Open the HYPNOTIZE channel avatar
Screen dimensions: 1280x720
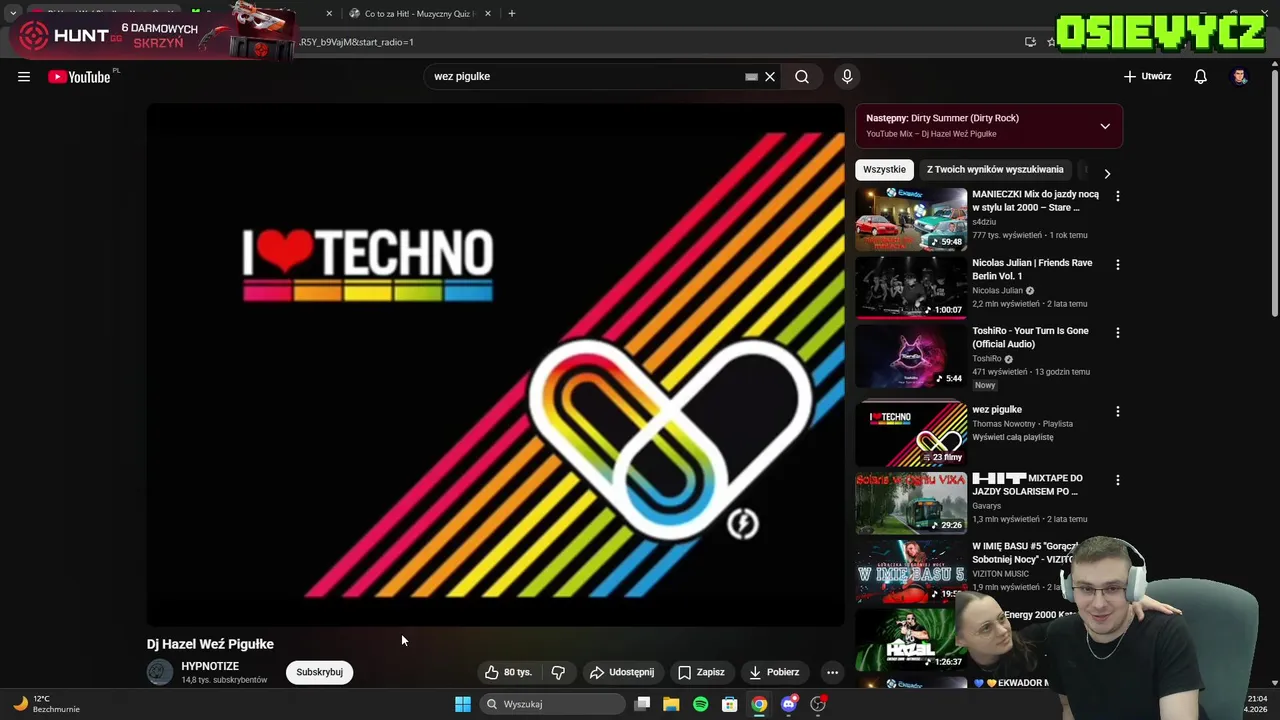coord(160,672)
